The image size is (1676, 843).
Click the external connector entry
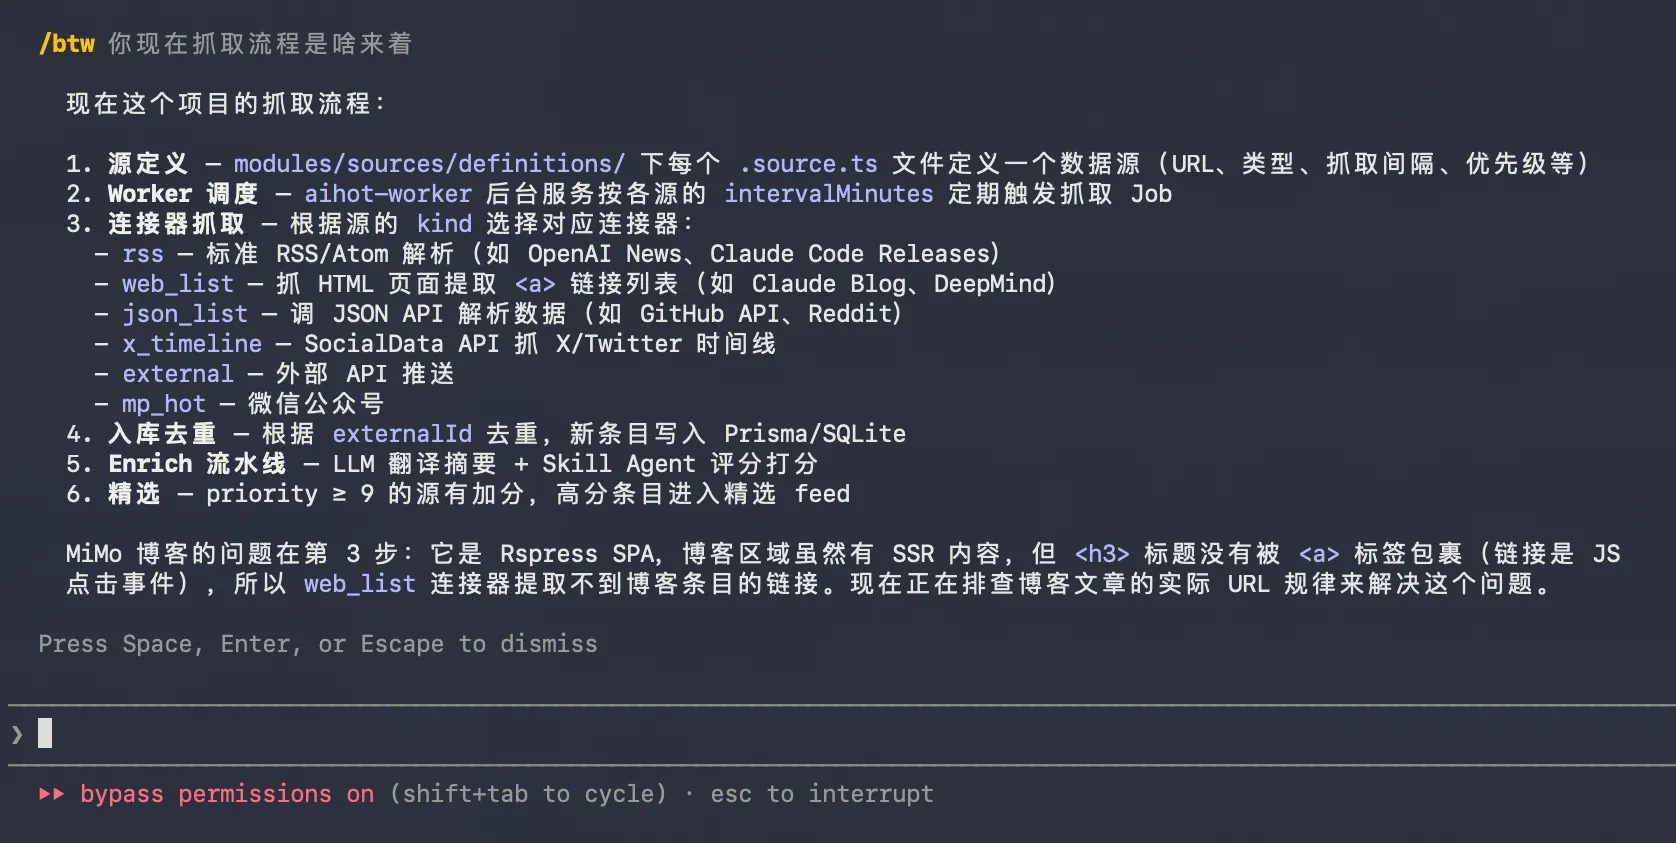[x=178, y=374]
